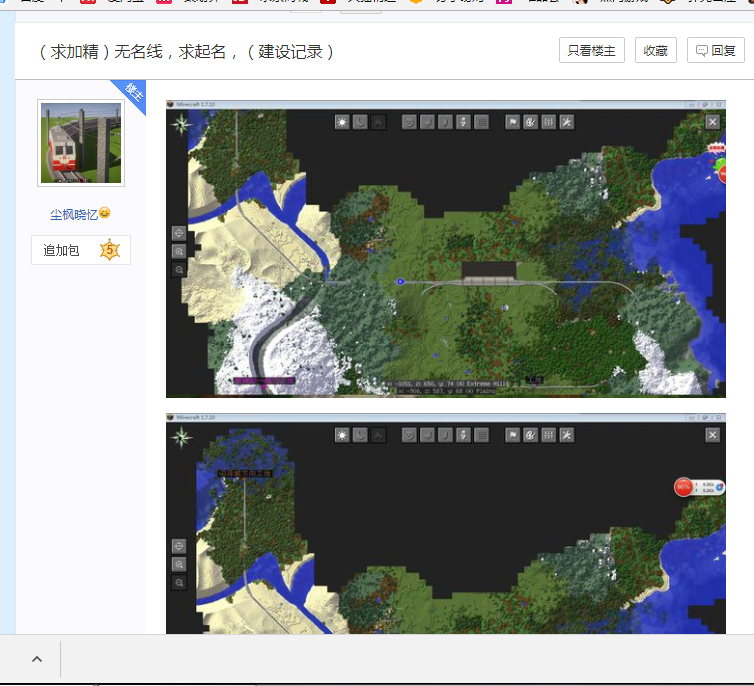Click red speed ball overlay in second map
Screen dimensions: 754x686
[x=683, y=487]
